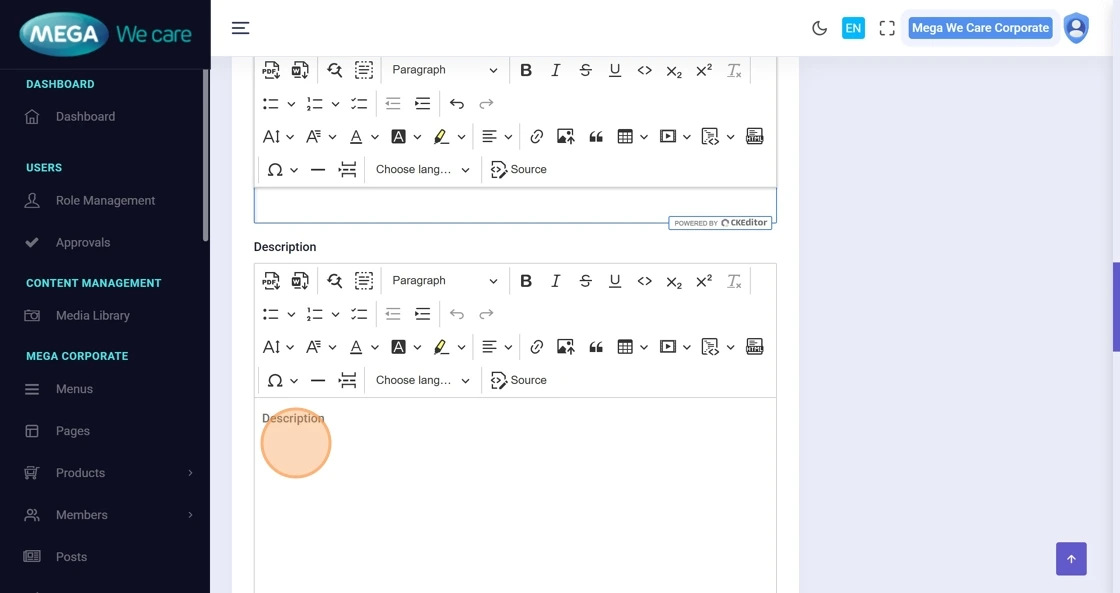Click inside the Description text area

point(515,490)
